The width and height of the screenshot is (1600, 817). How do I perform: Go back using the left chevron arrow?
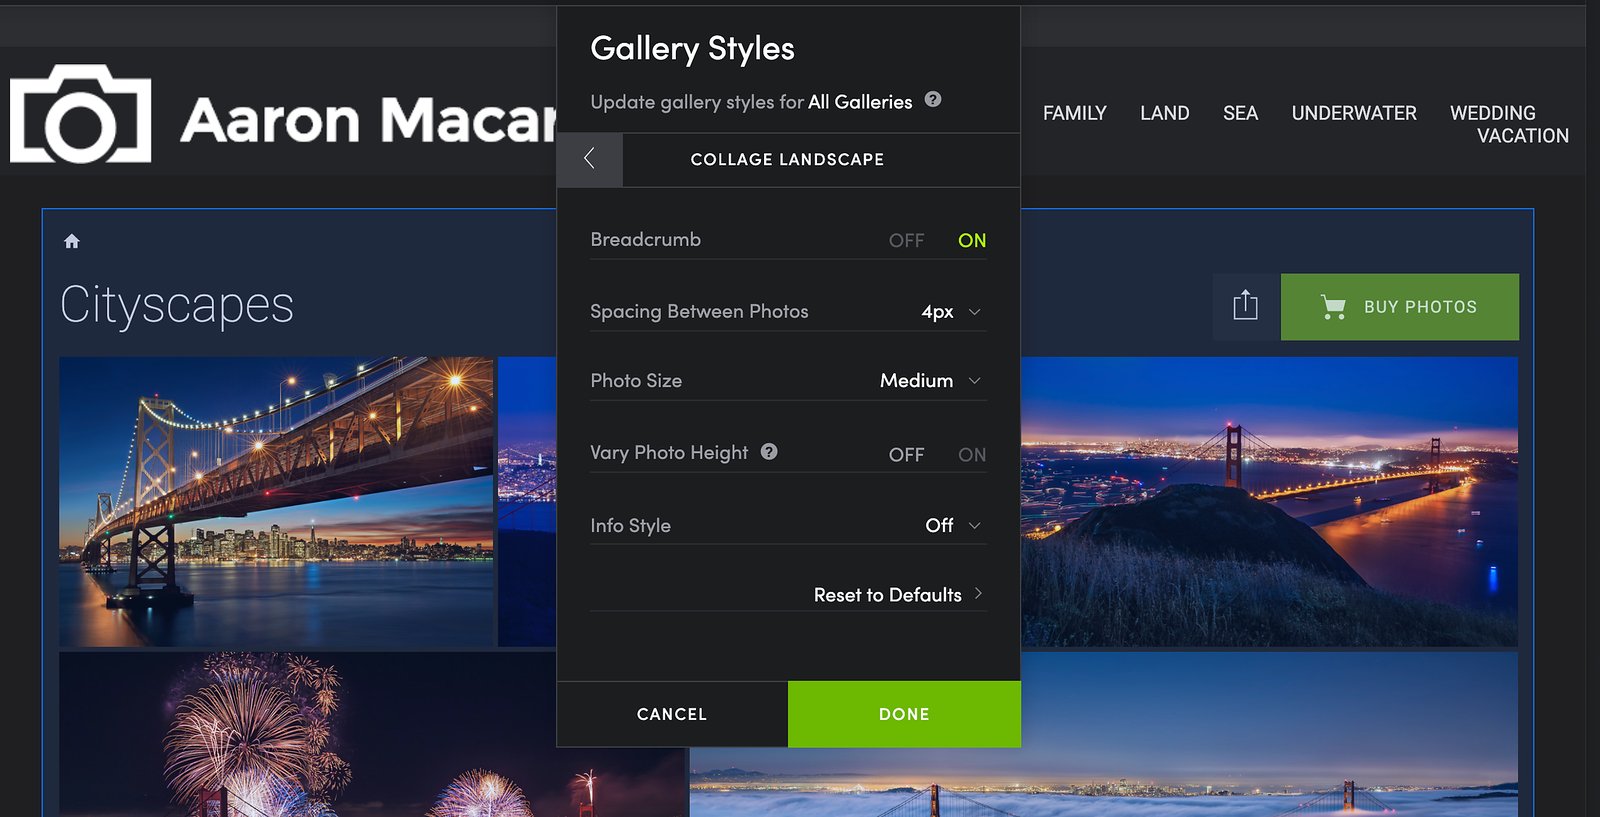point(589,159)
